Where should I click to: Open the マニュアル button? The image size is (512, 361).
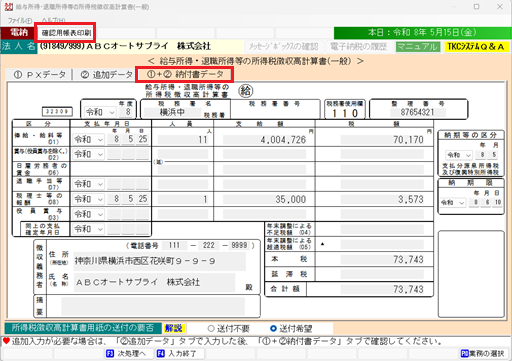(x=418, y=47)
